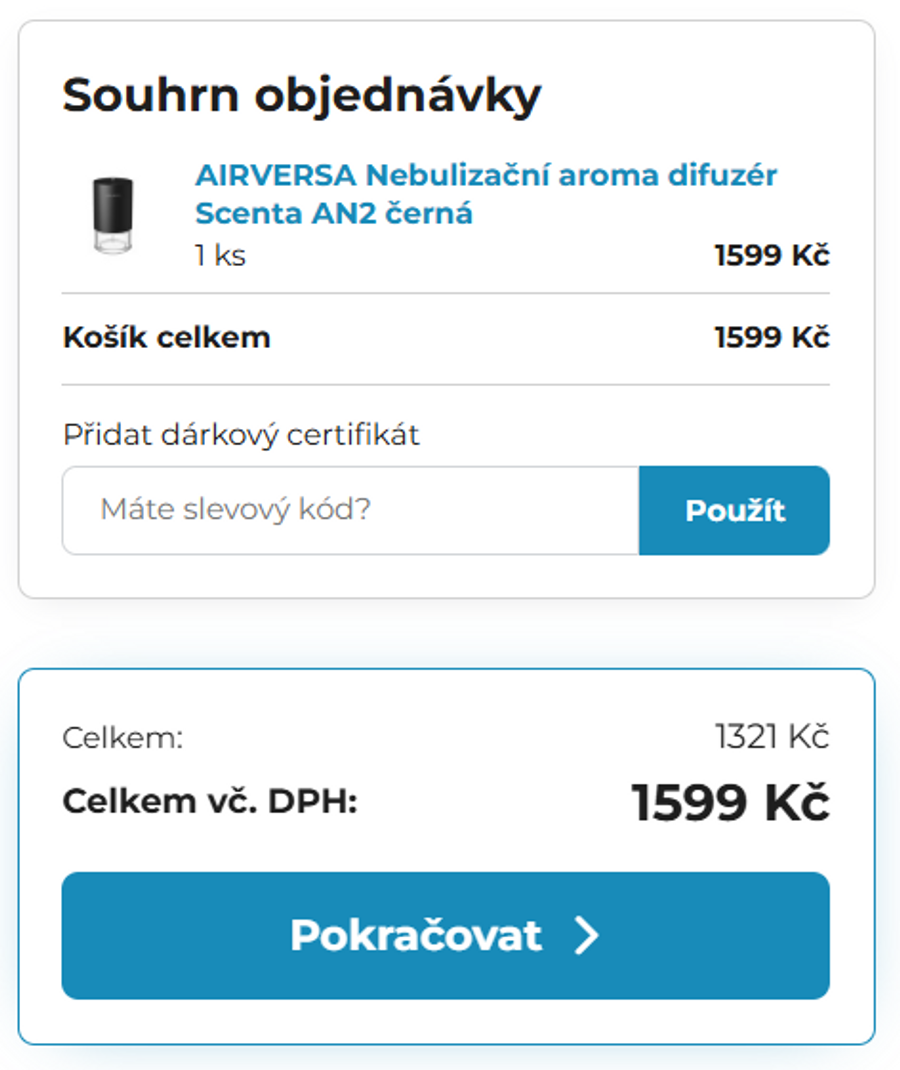The height and width of the screenshot is (1070, 900).
Task: Click the bold 1599 Kč grand total
Action: click(x=731, y=800)
